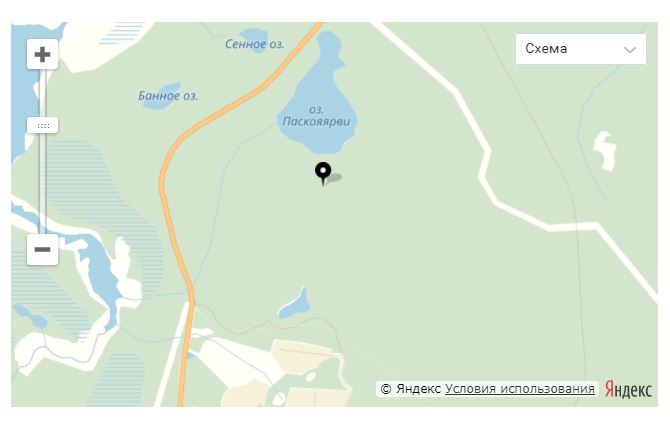Zoom in with the plus button
Screen dimensions: 670x427
[42, 54]
